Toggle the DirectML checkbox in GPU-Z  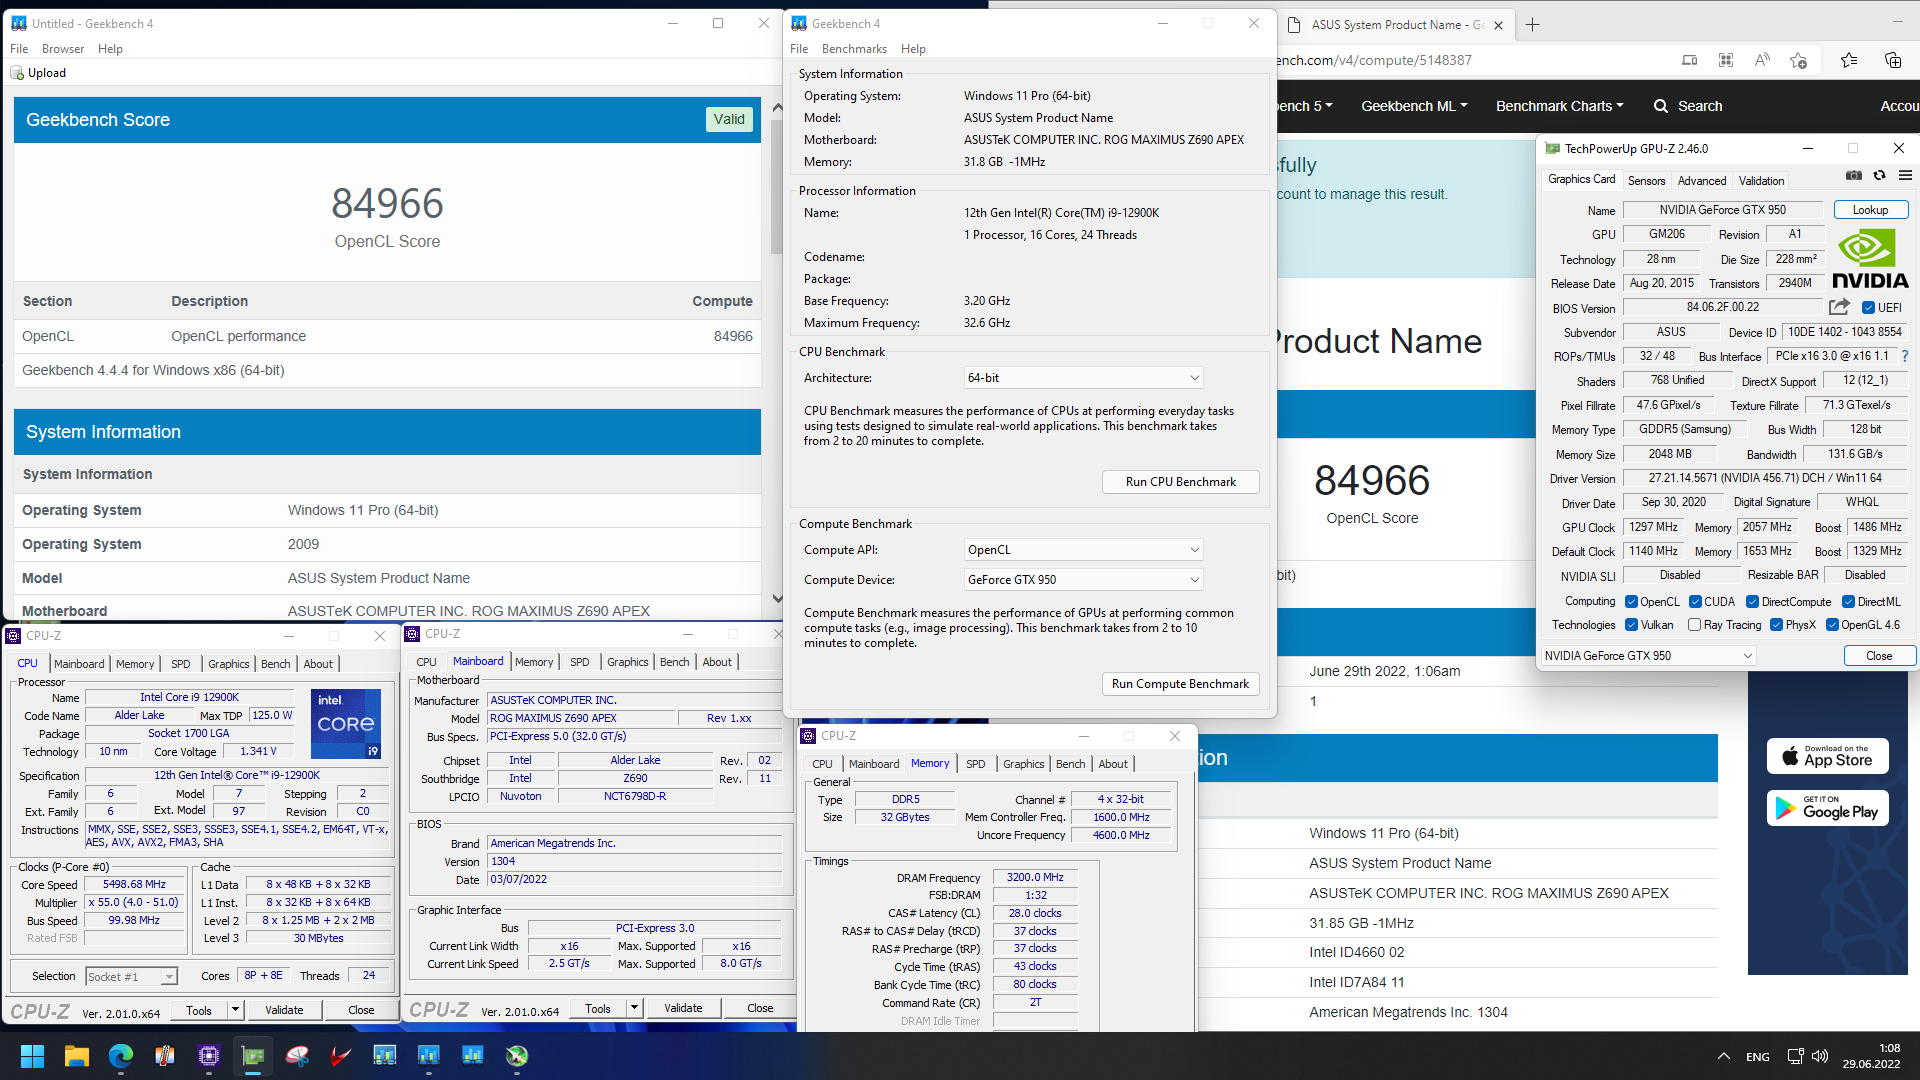point(1848,602)
